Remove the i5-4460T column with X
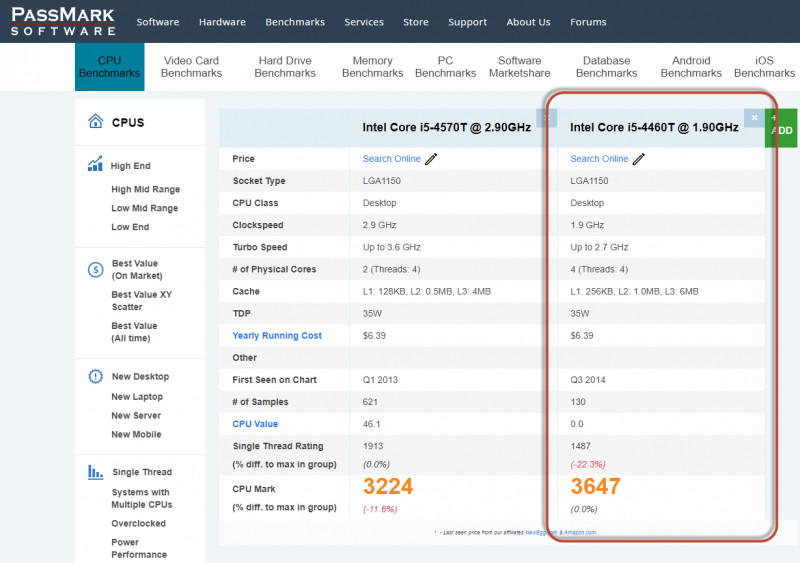 [754, 118]
